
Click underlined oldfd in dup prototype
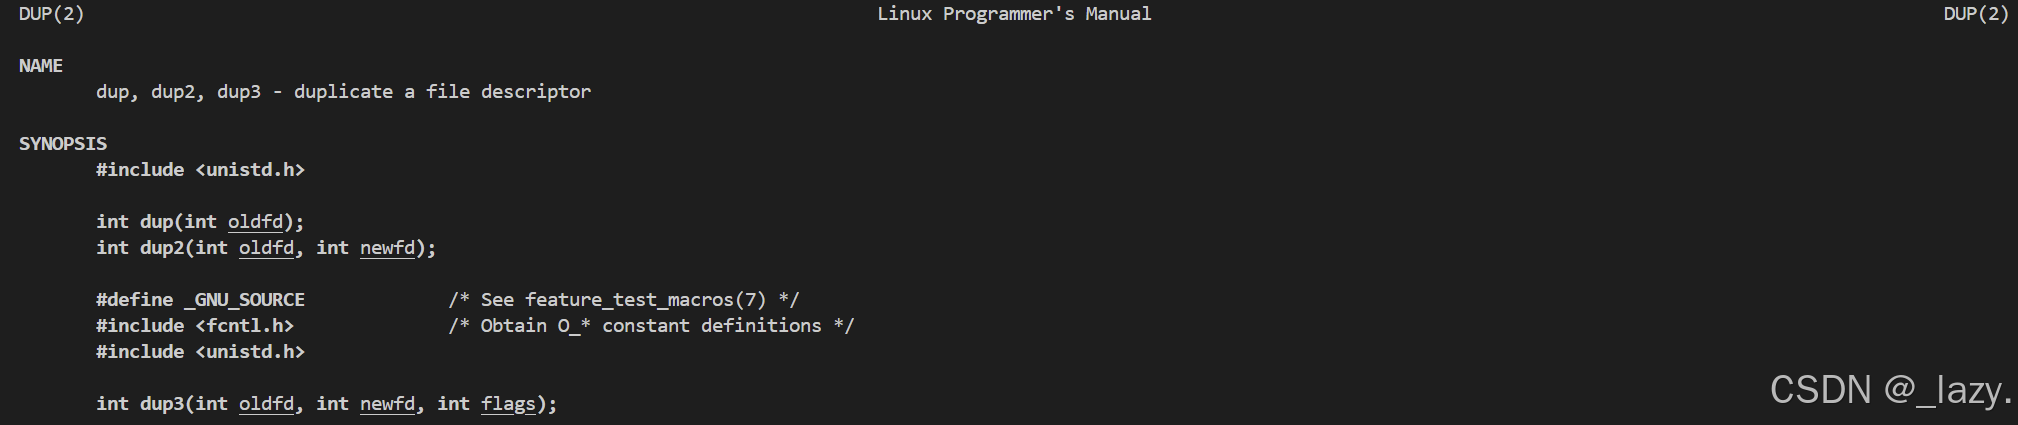pos(256,222)
